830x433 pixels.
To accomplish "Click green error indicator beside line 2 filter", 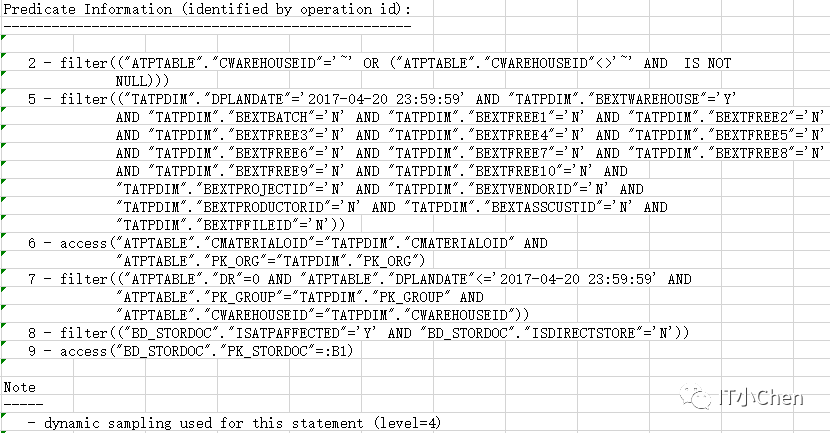I will tap(5, 57).
